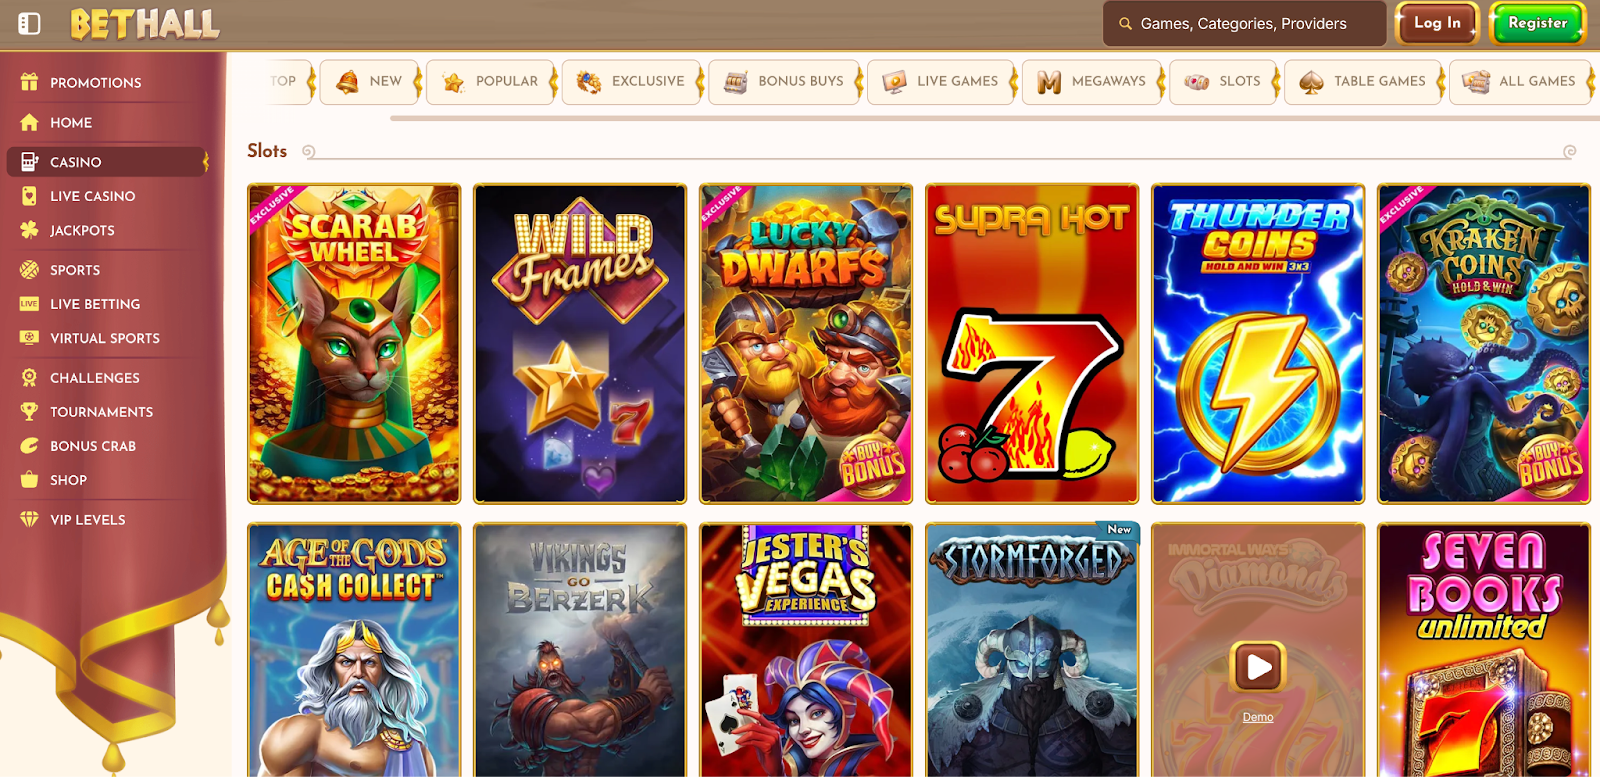This screenshot has width=1600, height=777.
Task: Click the card icon beside Live Casino
Action: click(x=29, y=196)
